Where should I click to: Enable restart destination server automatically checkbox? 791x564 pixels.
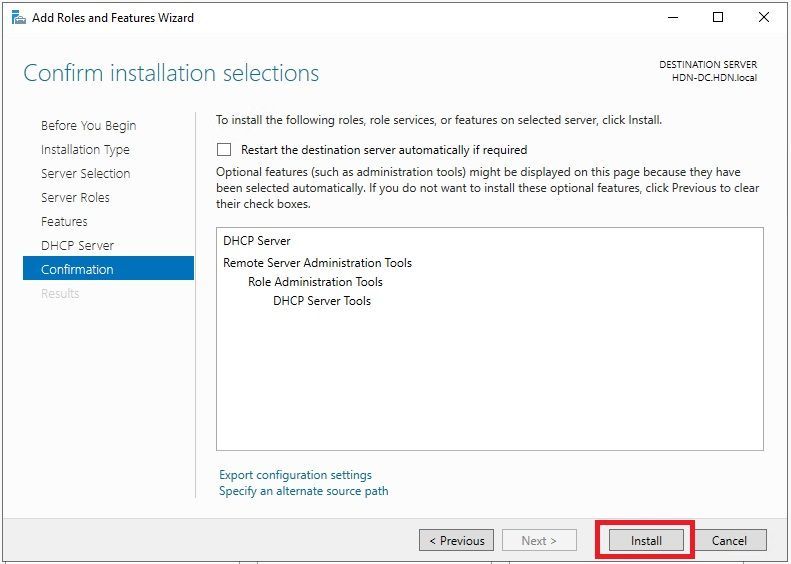[224, 150]
